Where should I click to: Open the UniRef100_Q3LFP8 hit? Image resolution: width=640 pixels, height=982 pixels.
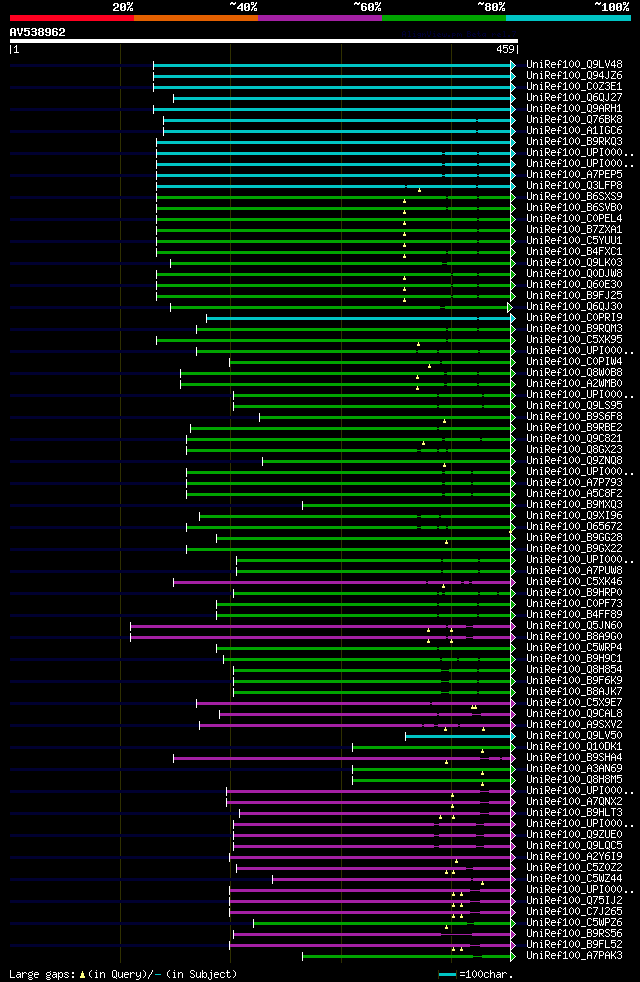574,185
